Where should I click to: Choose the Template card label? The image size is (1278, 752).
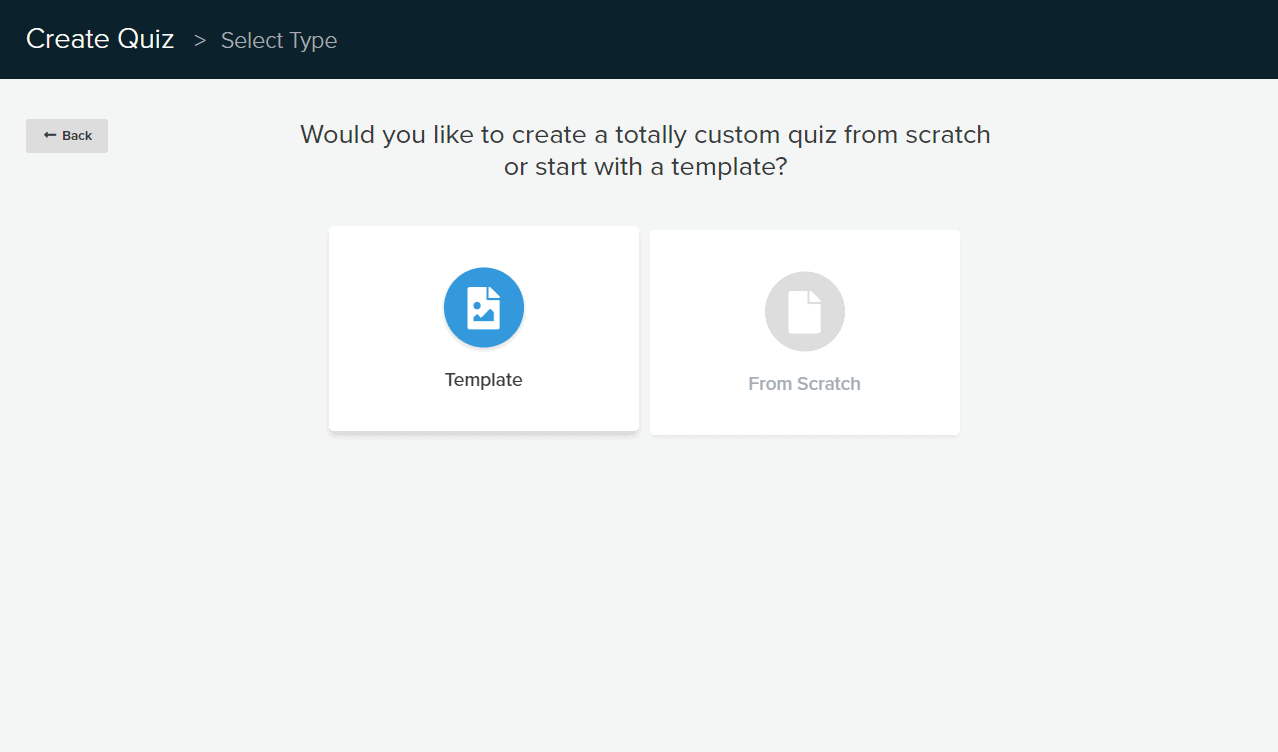[484, 380]
